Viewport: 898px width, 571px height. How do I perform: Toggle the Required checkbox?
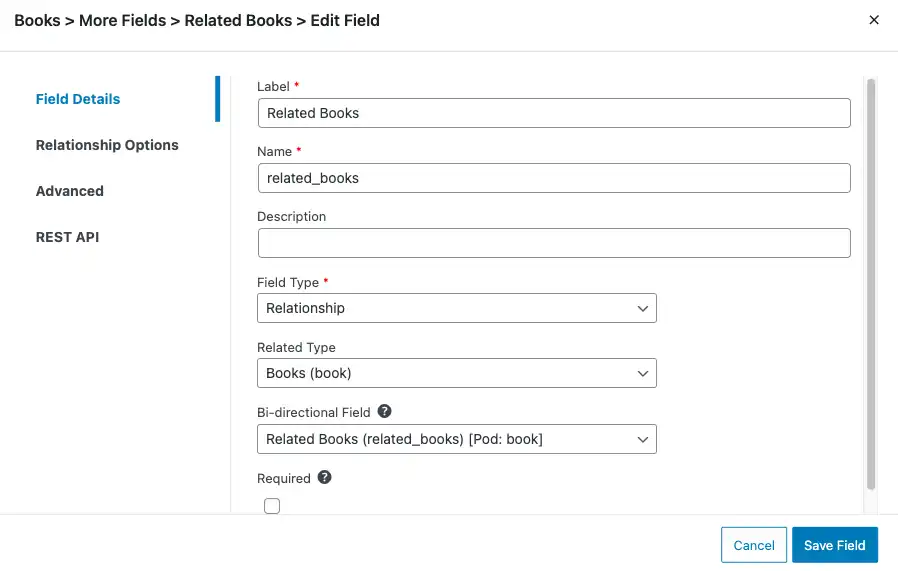tap(272, 506)
